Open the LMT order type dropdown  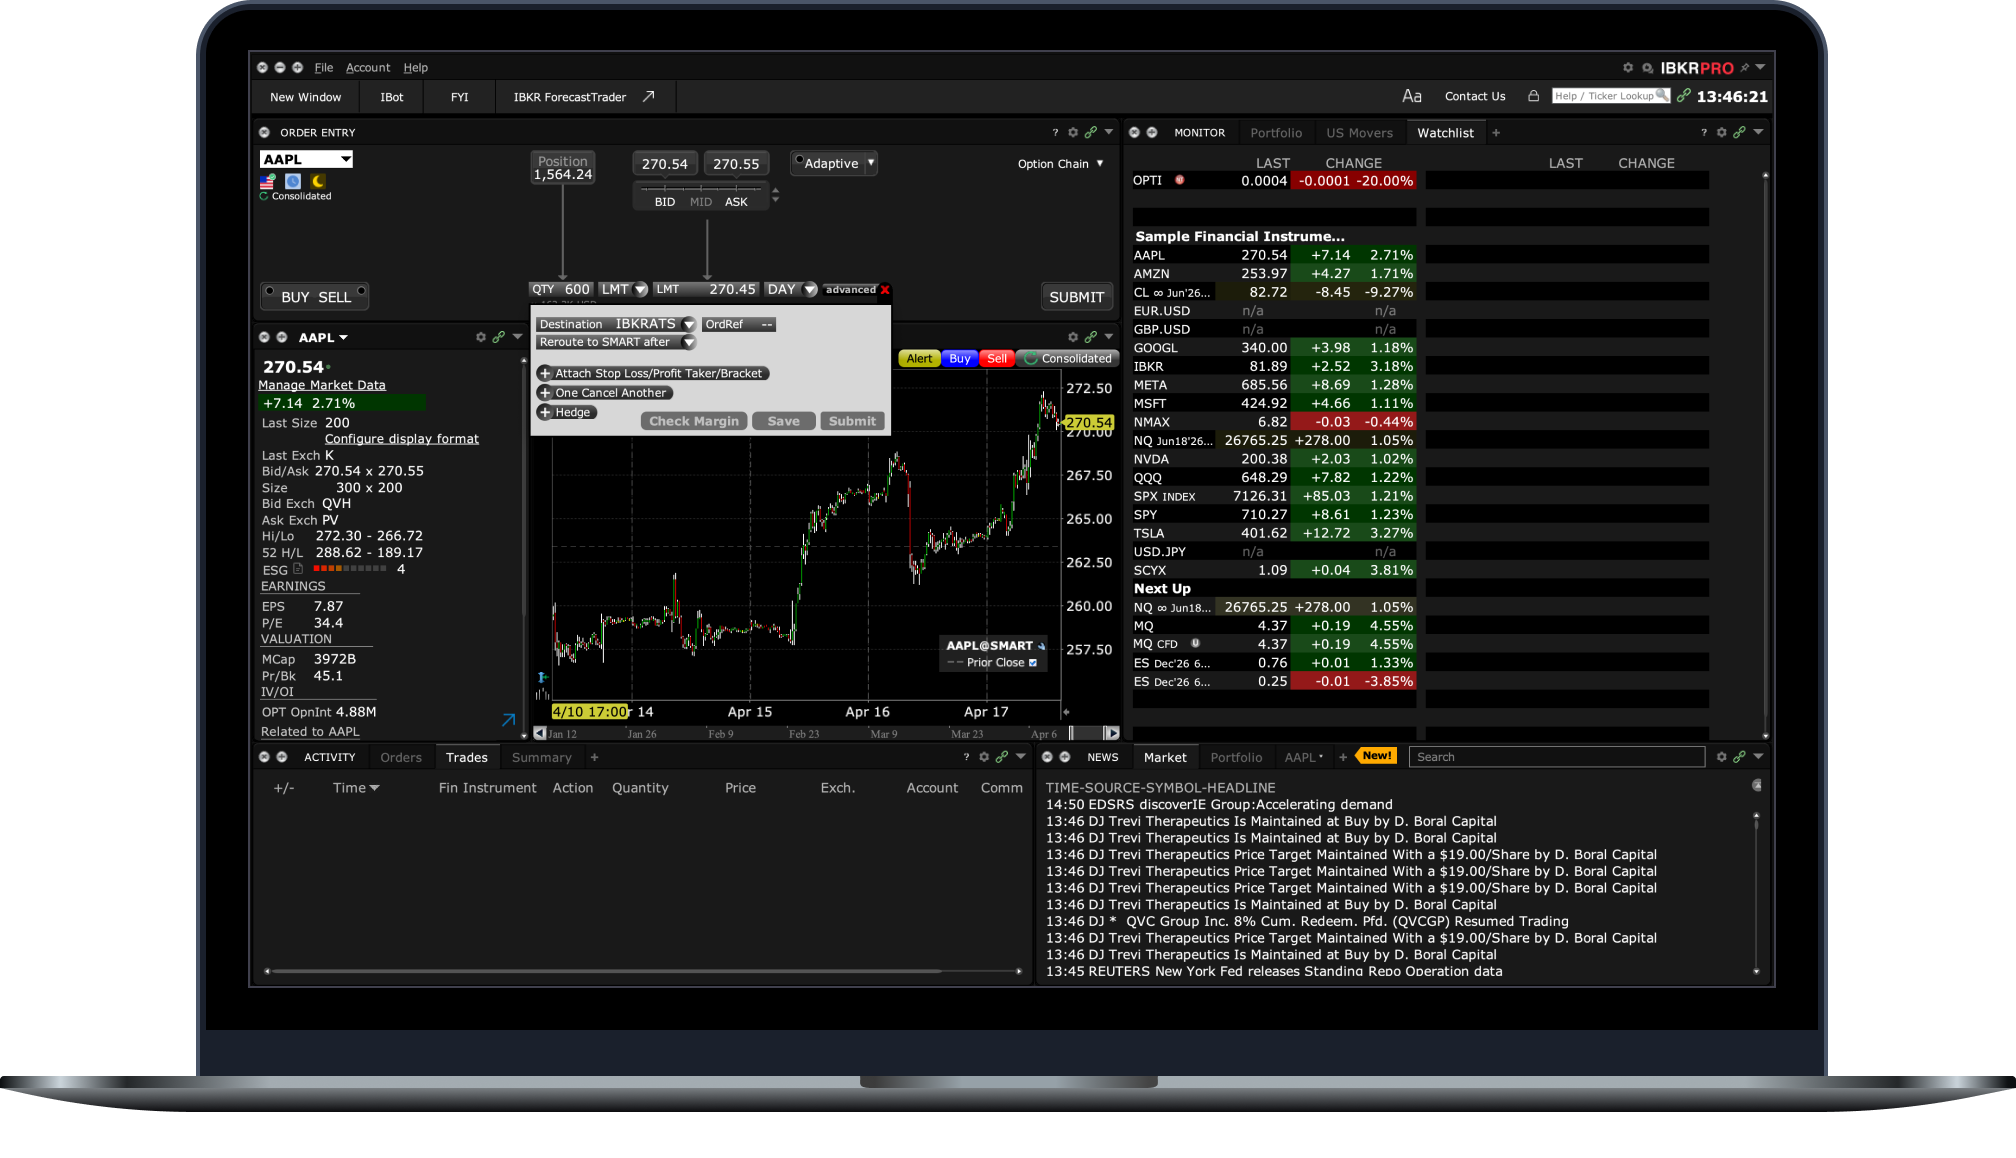(641, 290)
